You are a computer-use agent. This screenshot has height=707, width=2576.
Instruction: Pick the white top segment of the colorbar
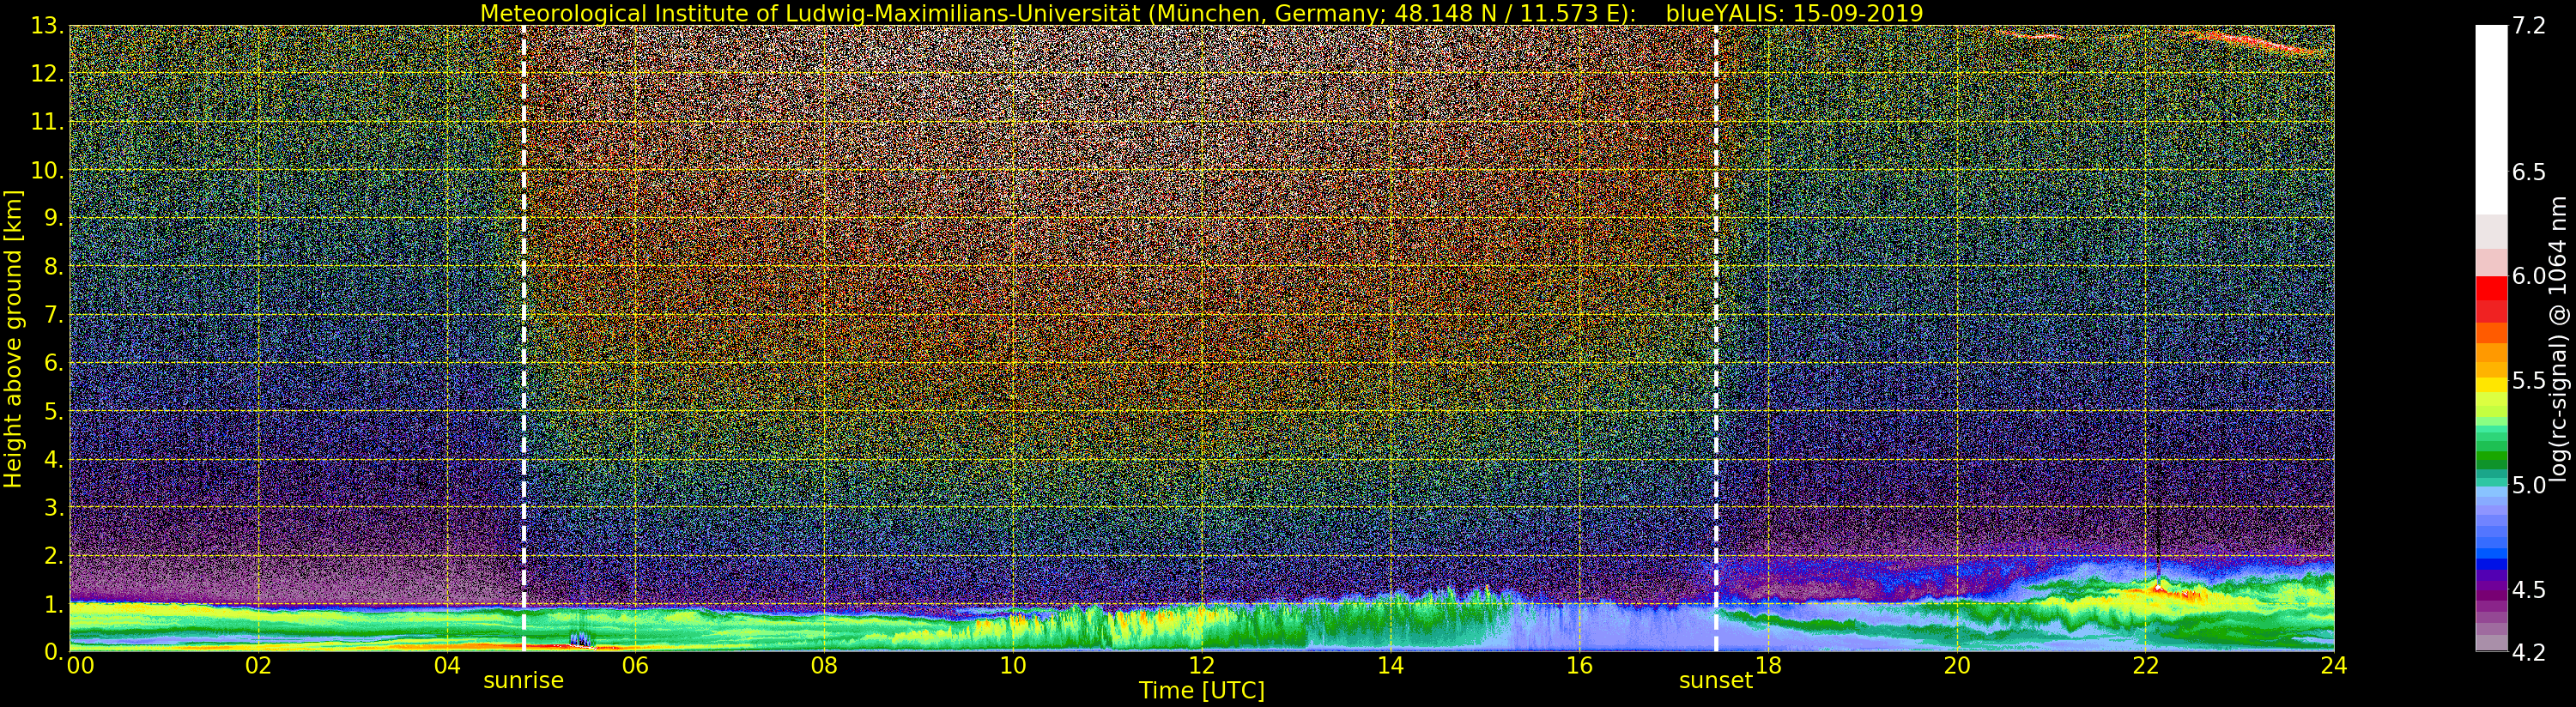2491,120
